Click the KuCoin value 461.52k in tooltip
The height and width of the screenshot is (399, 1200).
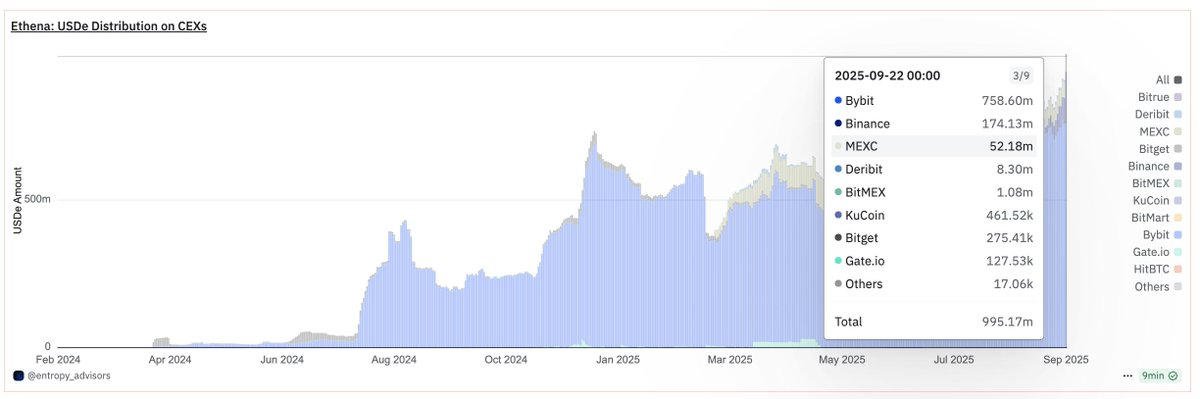pos(1009,215)
